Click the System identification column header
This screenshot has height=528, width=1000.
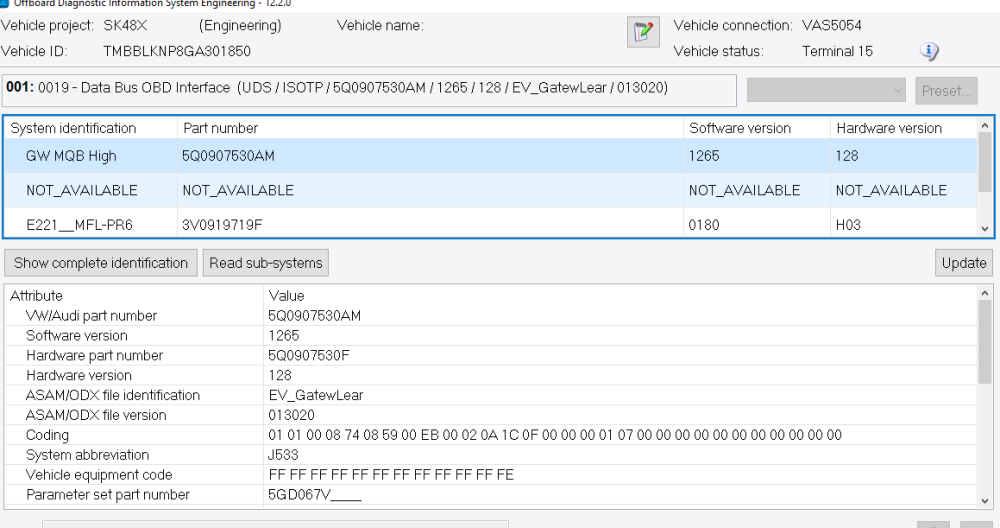coord(91,128)
